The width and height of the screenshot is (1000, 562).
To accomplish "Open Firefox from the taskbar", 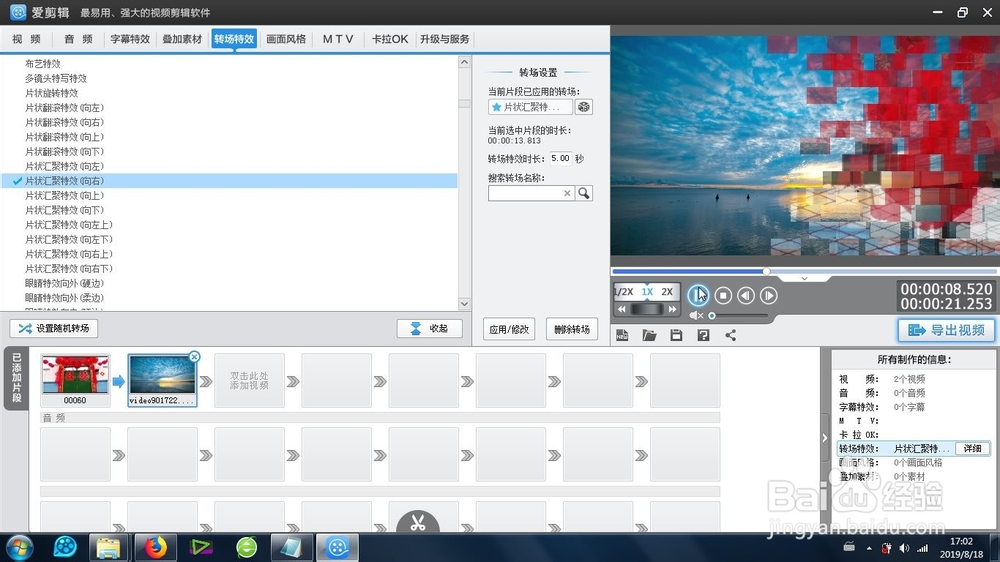I will click(x=155, y=547).
